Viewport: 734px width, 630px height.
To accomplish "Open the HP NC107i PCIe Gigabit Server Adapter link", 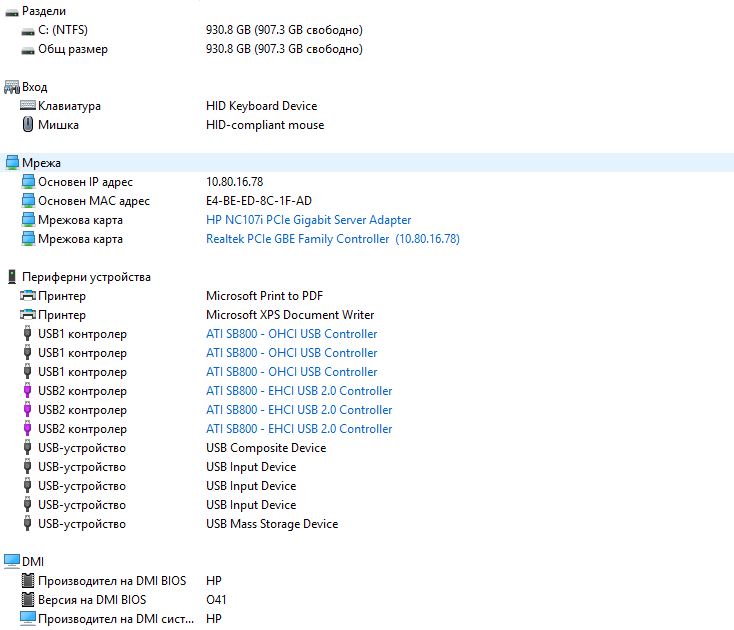I will (x=308, y=220).
